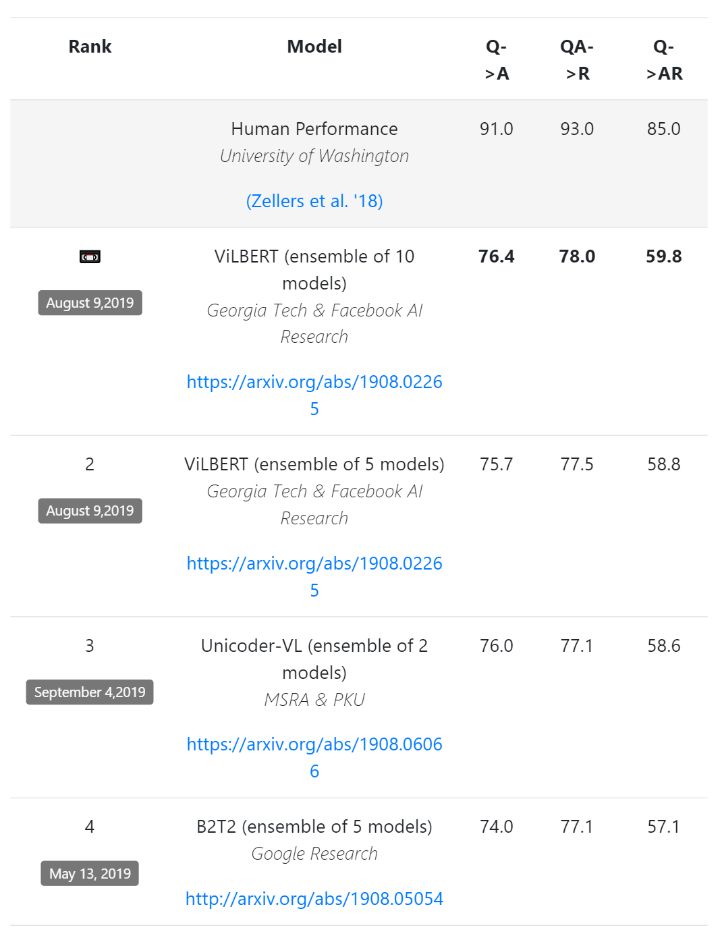
Task: Select the Q->A column header
Action: (496, 60)
